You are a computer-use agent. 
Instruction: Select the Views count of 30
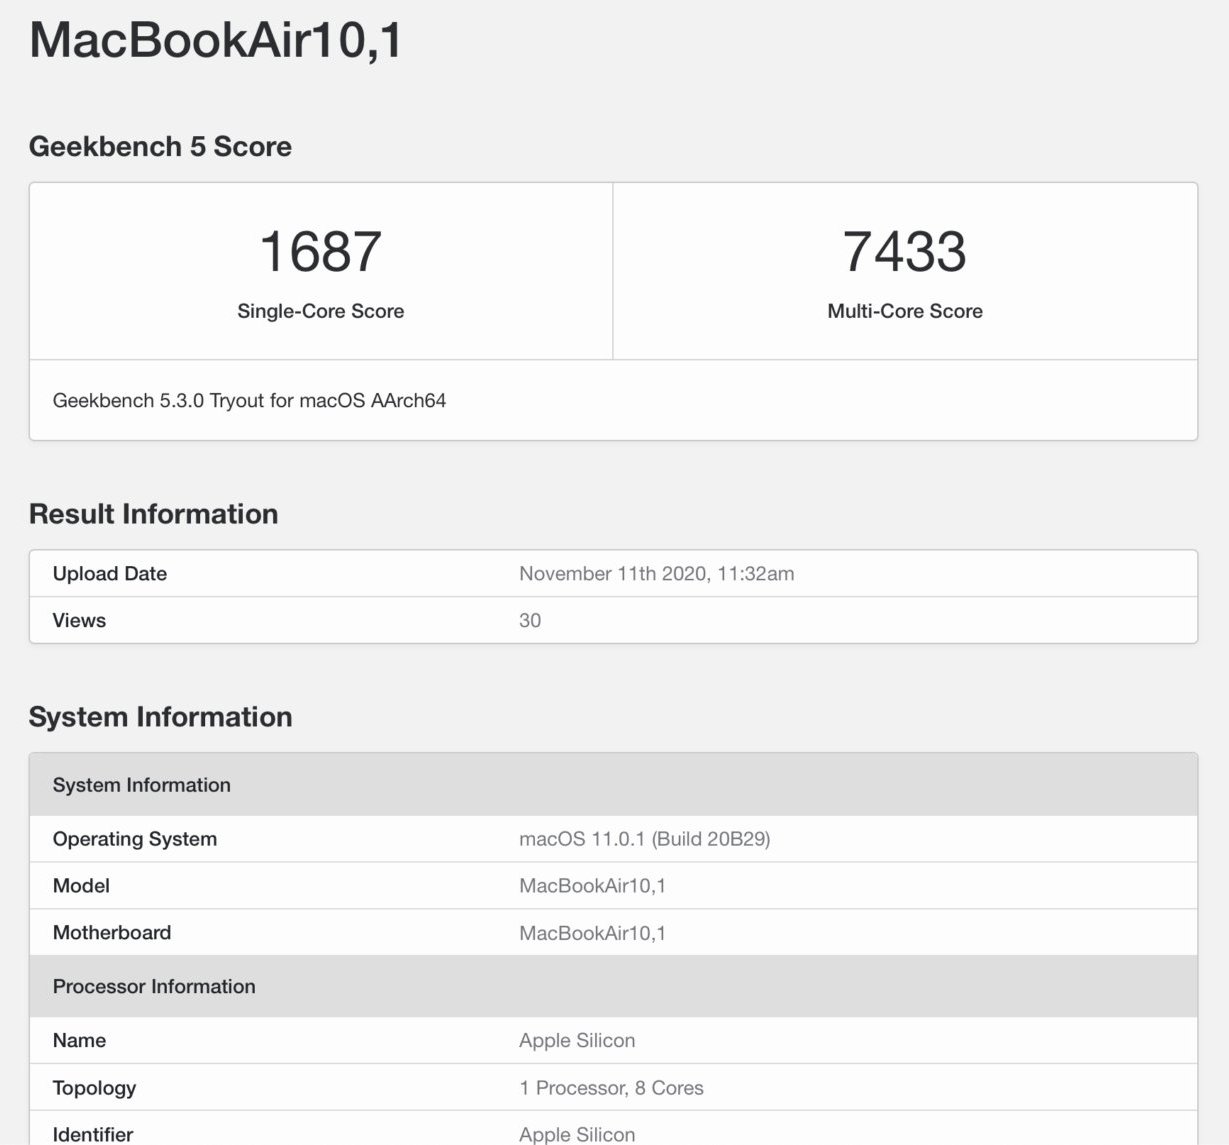[x=531, y=620]
